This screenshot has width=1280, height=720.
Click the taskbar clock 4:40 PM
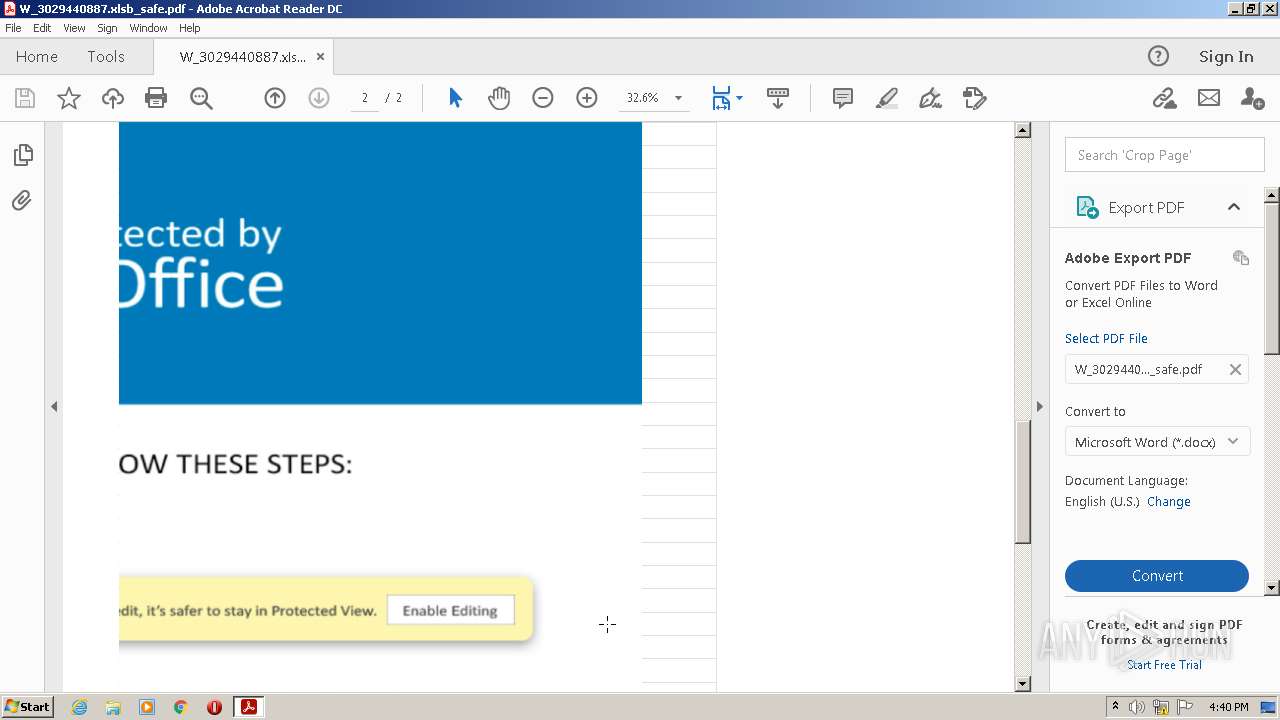point(1228,707)
